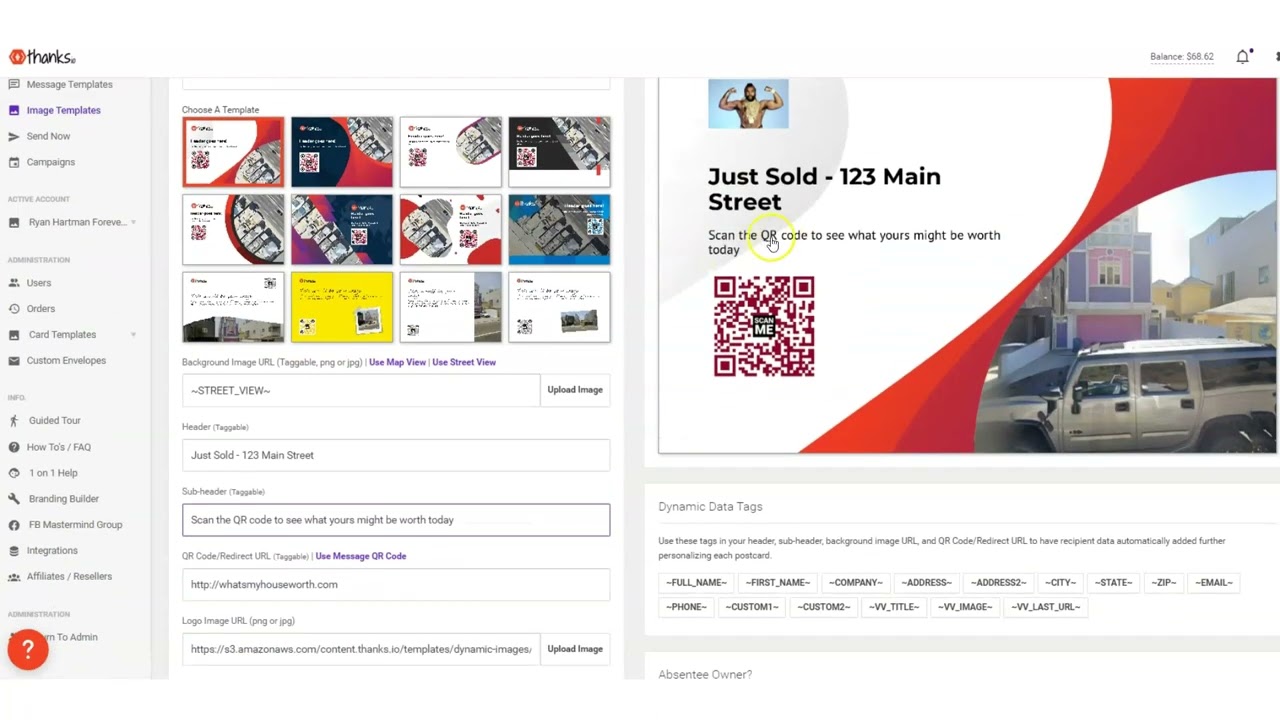Click the Orders clock icon
Viewport: 1280px width, 720px height.
click(14, 309)
